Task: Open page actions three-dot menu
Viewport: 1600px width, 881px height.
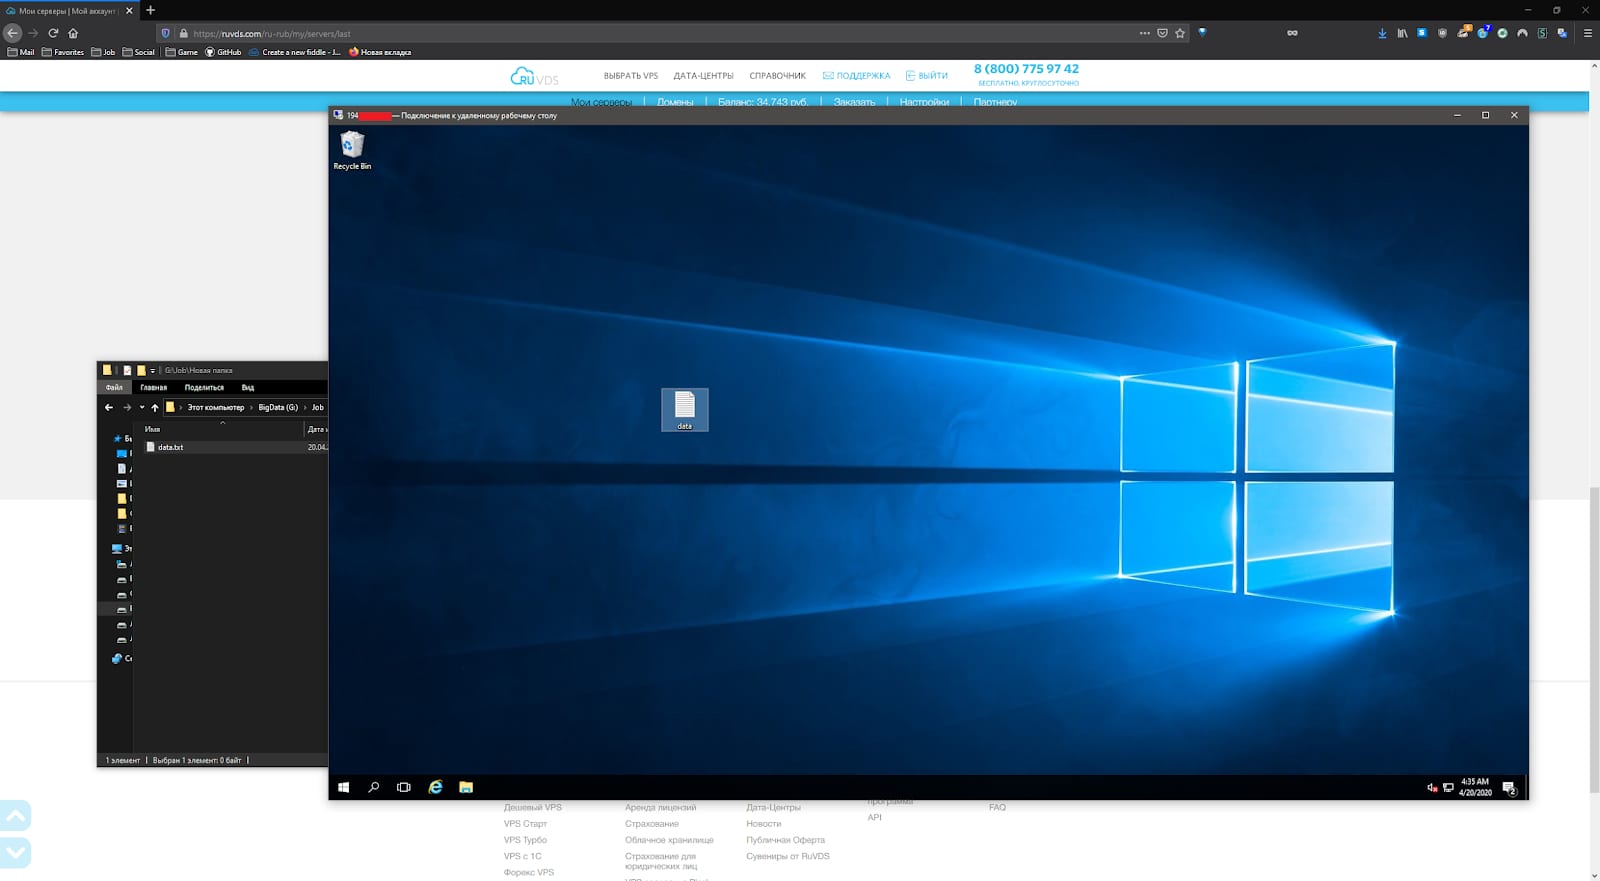Action: pyautogui.click(x=1144, y=33)
